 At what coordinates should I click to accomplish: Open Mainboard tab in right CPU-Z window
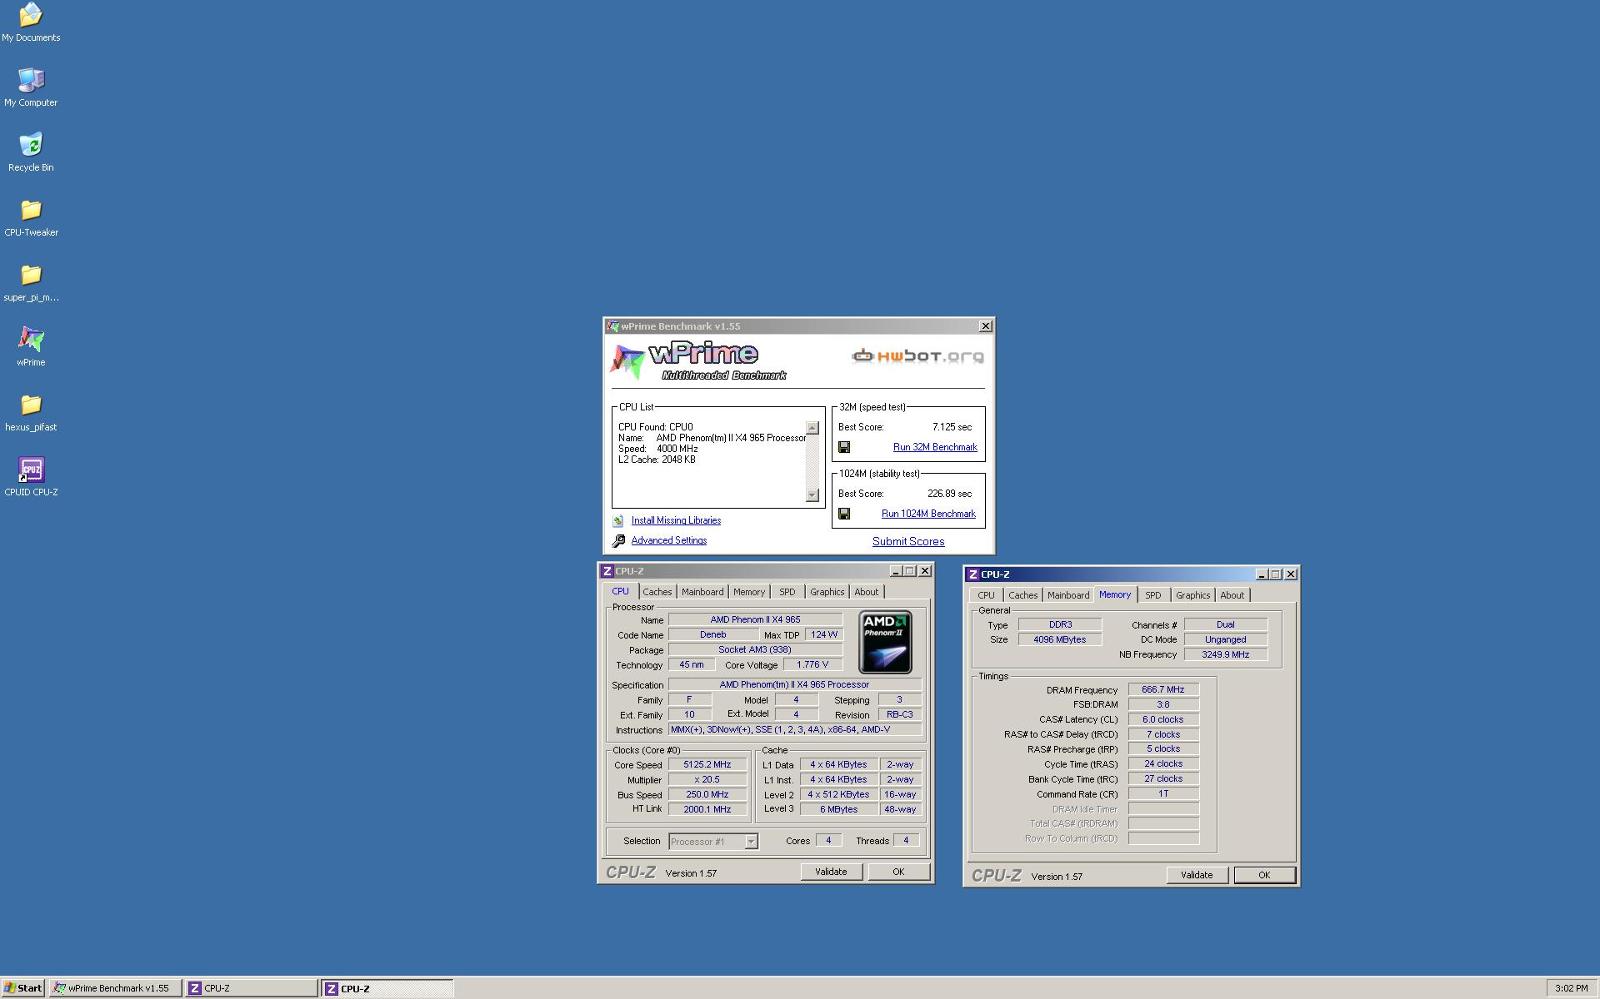click(1068, 595)
